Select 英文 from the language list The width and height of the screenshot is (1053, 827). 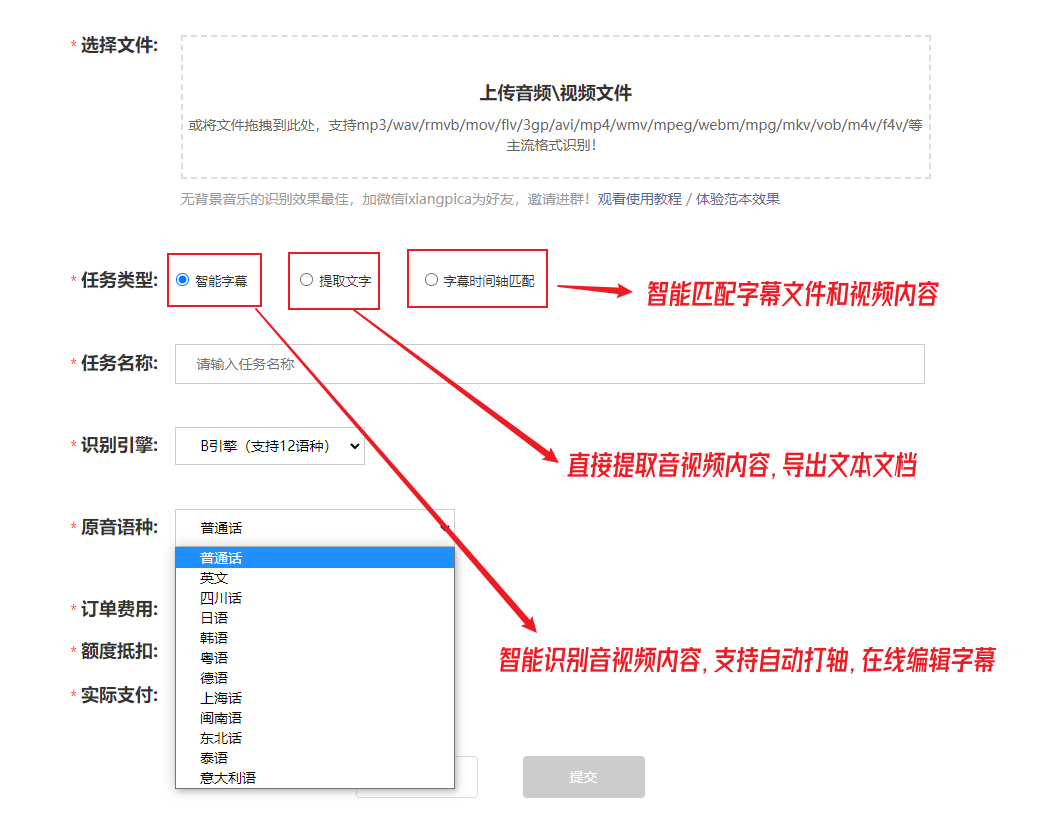(x=214, y=578)
